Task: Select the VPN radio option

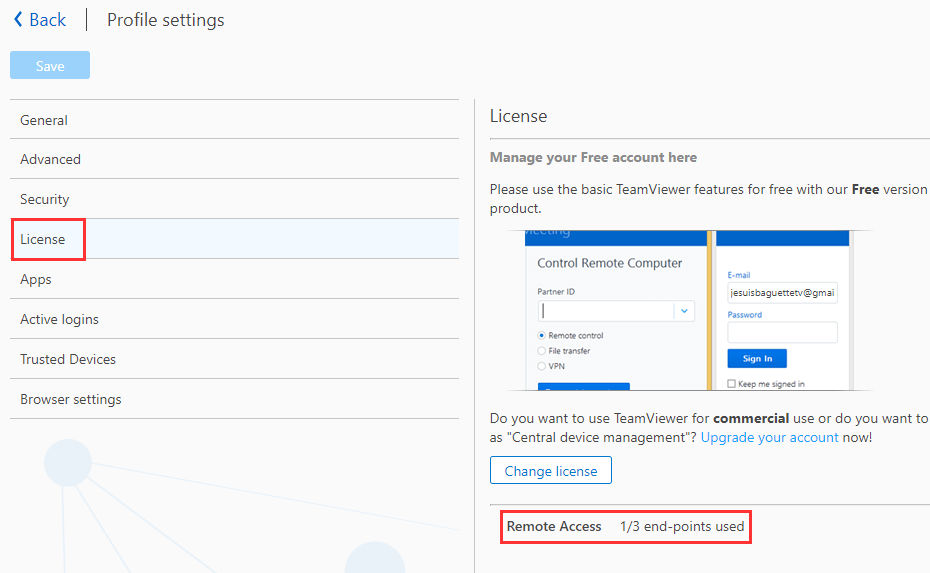Action: [x=541, y=366]
